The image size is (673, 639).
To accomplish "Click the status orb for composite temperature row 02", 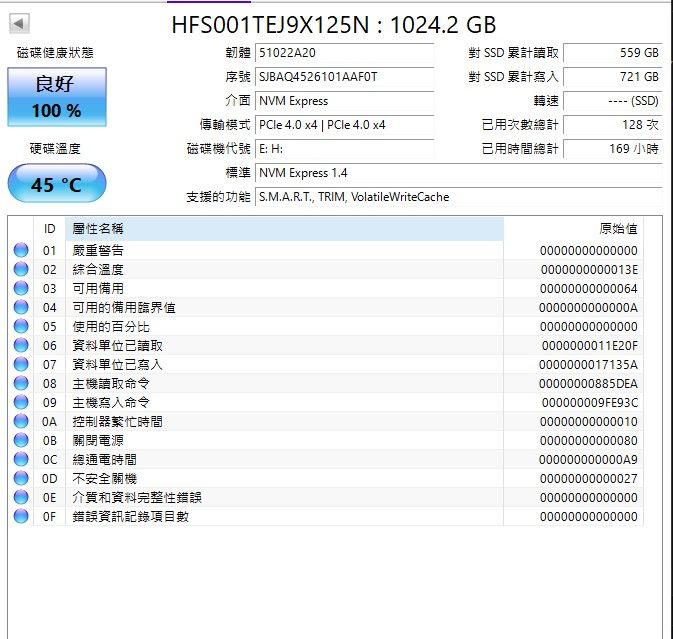I will tap(21, 269).
